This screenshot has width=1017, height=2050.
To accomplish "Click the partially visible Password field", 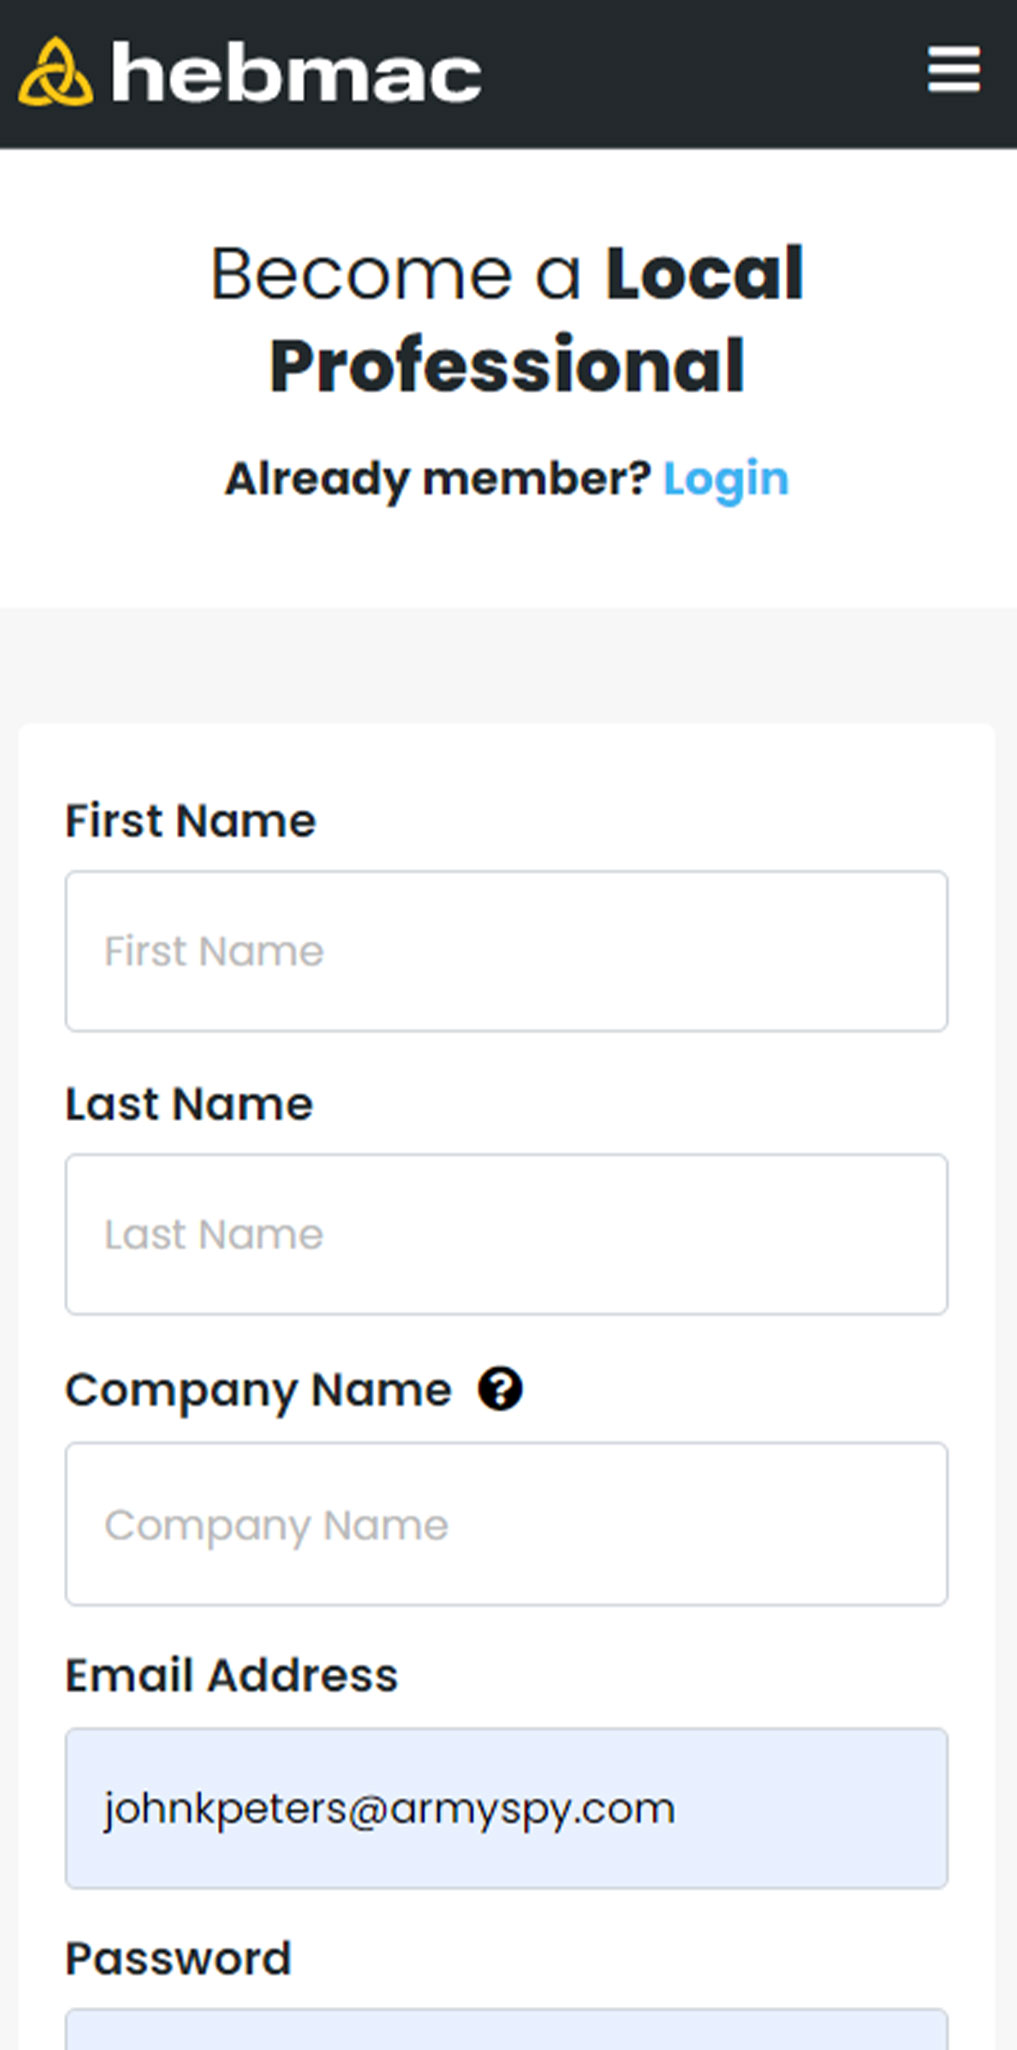I will point(506,2030).
